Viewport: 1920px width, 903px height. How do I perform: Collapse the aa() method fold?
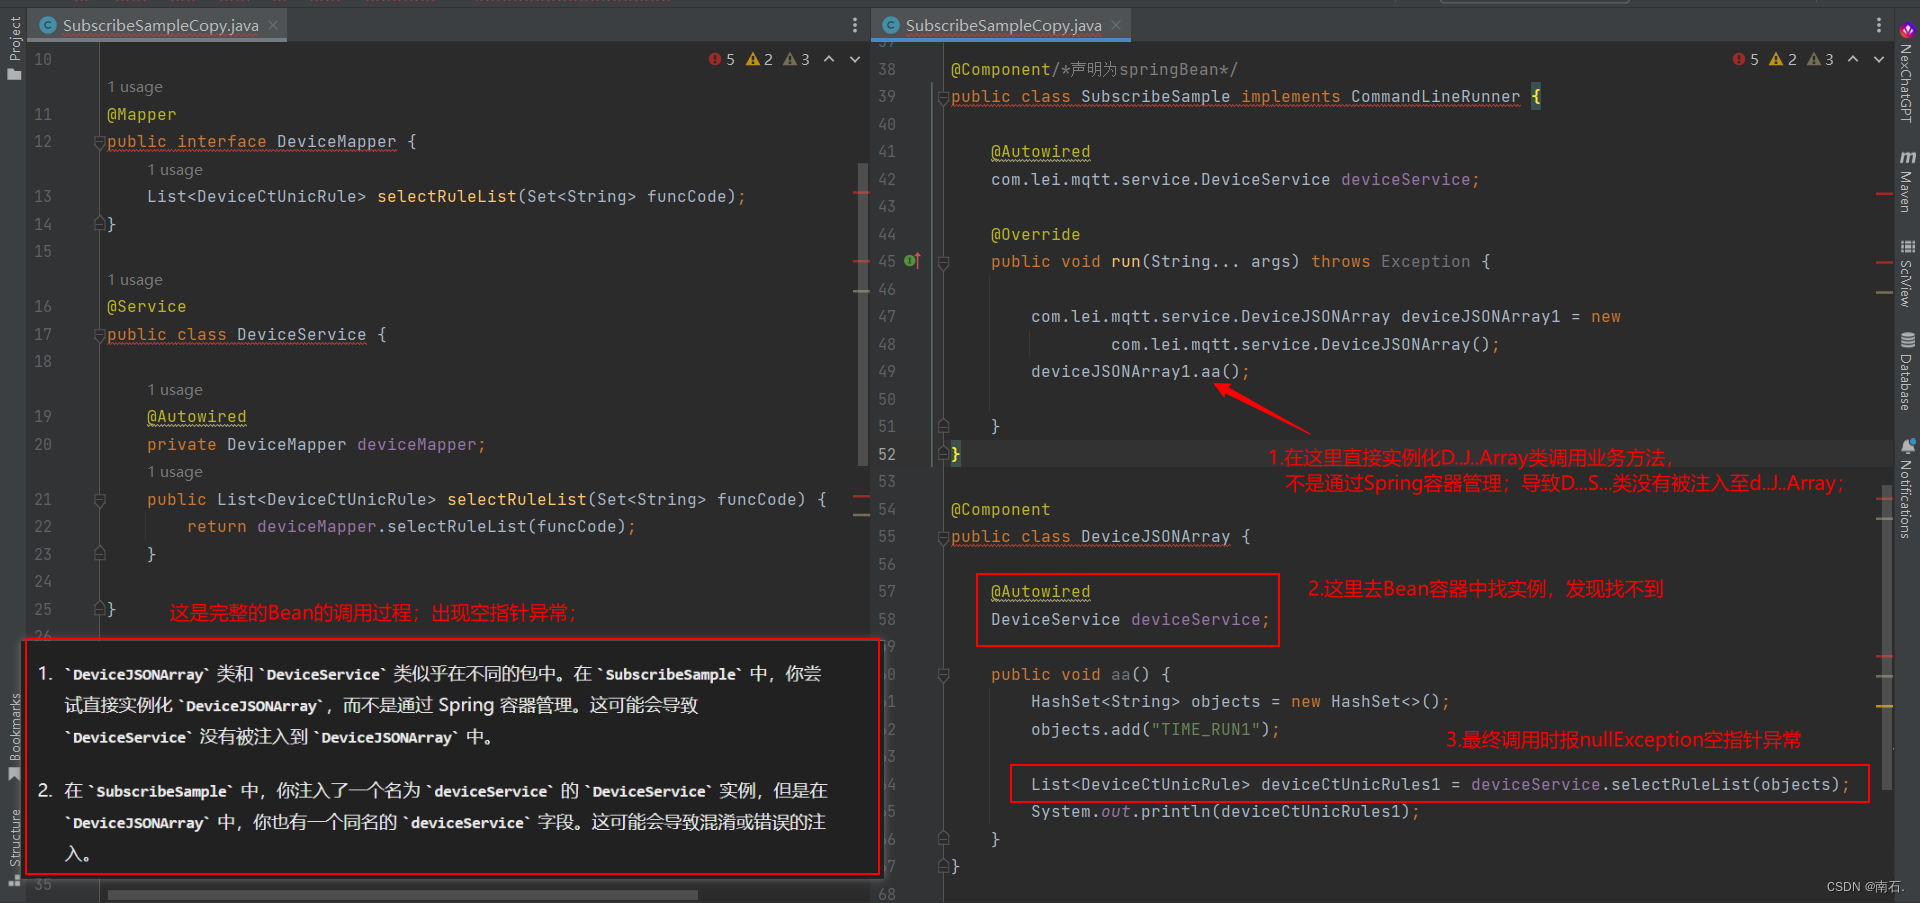pos(943,675)
